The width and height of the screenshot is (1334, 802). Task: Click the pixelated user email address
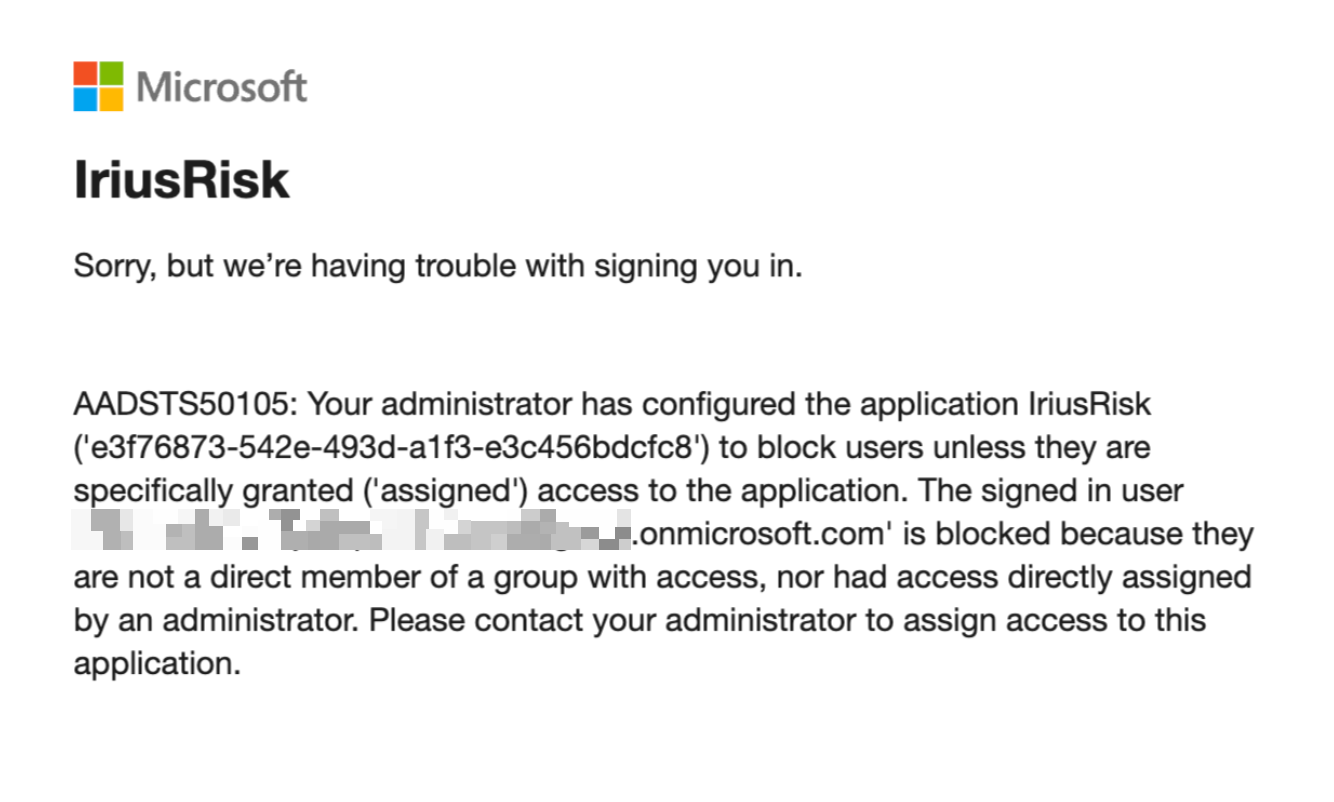pos(352,533)
